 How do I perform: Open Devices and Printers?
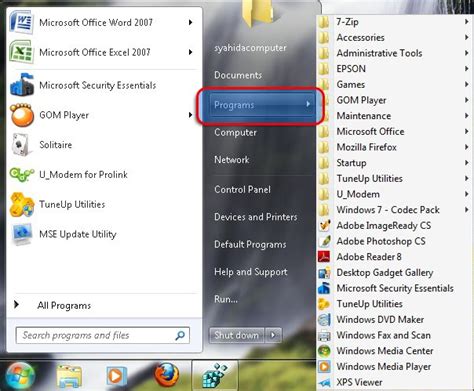coord(256,217)
